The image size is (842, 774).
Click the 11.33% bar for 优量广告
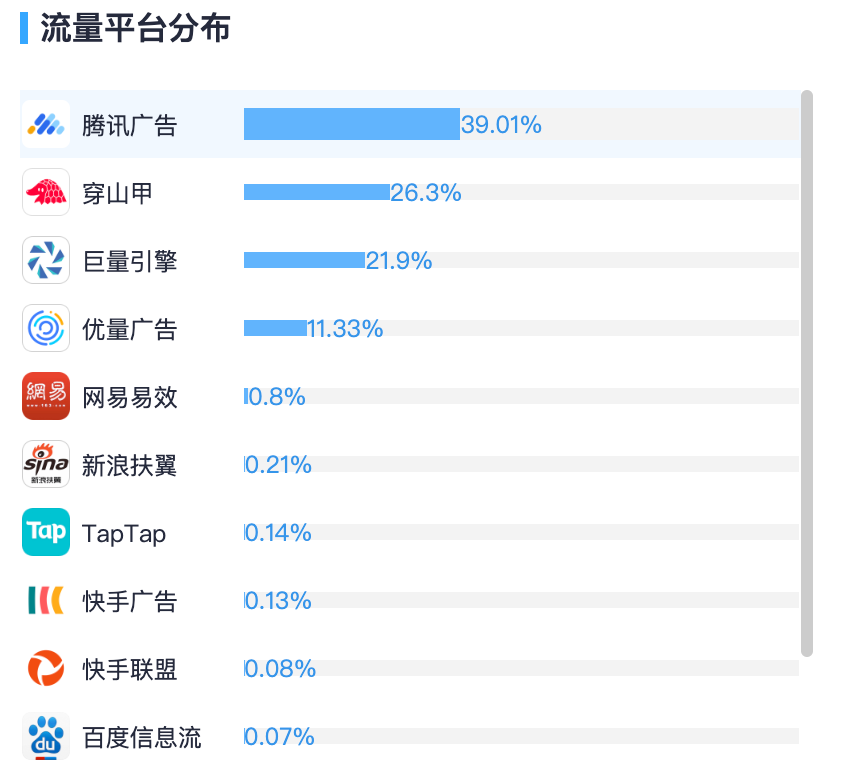point(275,328)
